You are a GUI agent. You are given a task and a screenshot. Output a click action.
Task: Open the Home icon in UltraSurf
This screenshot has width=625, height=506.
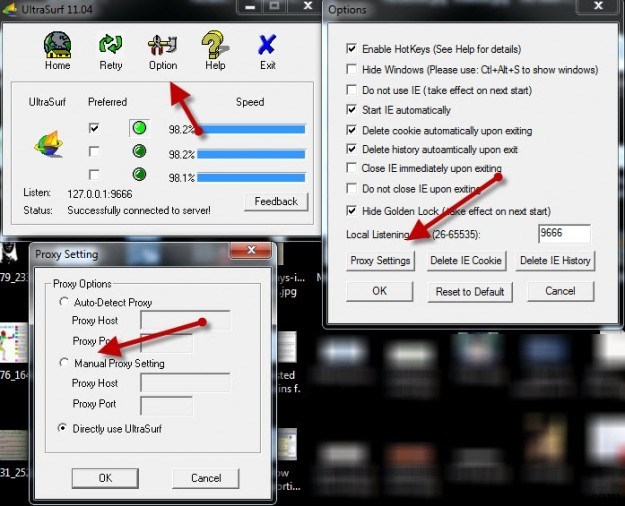58,50
